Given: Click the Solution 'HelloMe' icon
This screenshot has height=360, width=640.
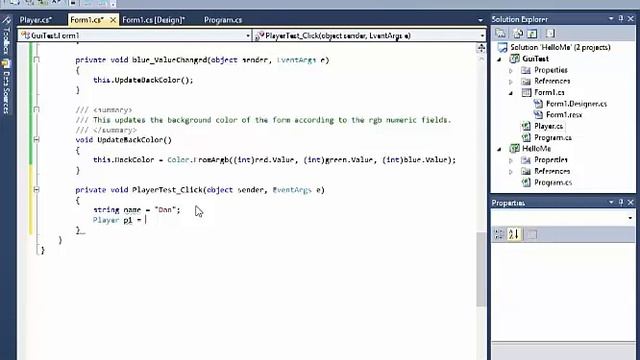Looking at the screenshot, I should tap(502, 47).
